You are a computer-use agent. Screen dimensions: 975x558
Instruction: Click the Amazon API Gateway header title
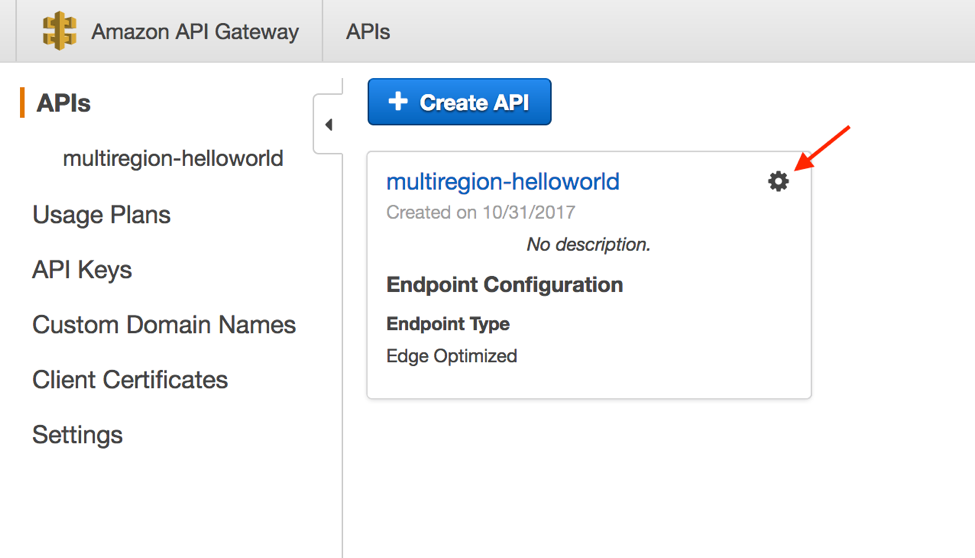point(195,32)
